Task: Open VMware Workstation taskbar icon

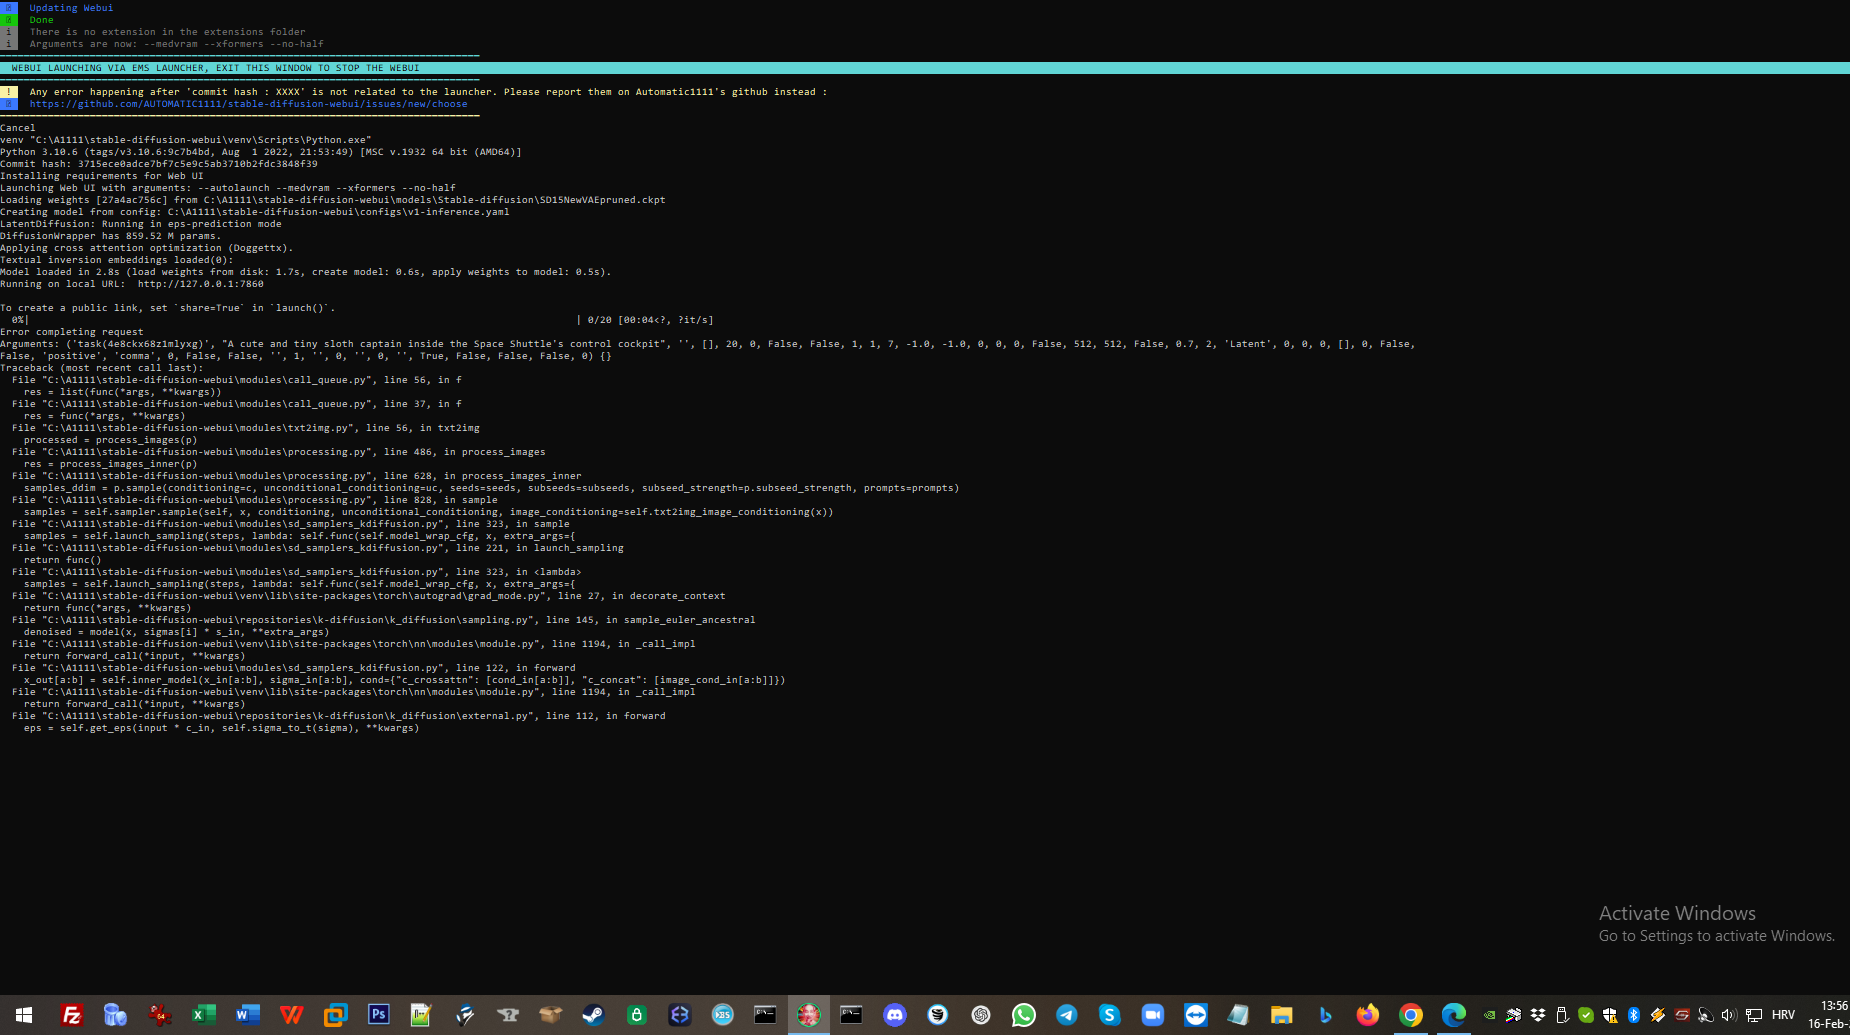Action: (335, 1015)
